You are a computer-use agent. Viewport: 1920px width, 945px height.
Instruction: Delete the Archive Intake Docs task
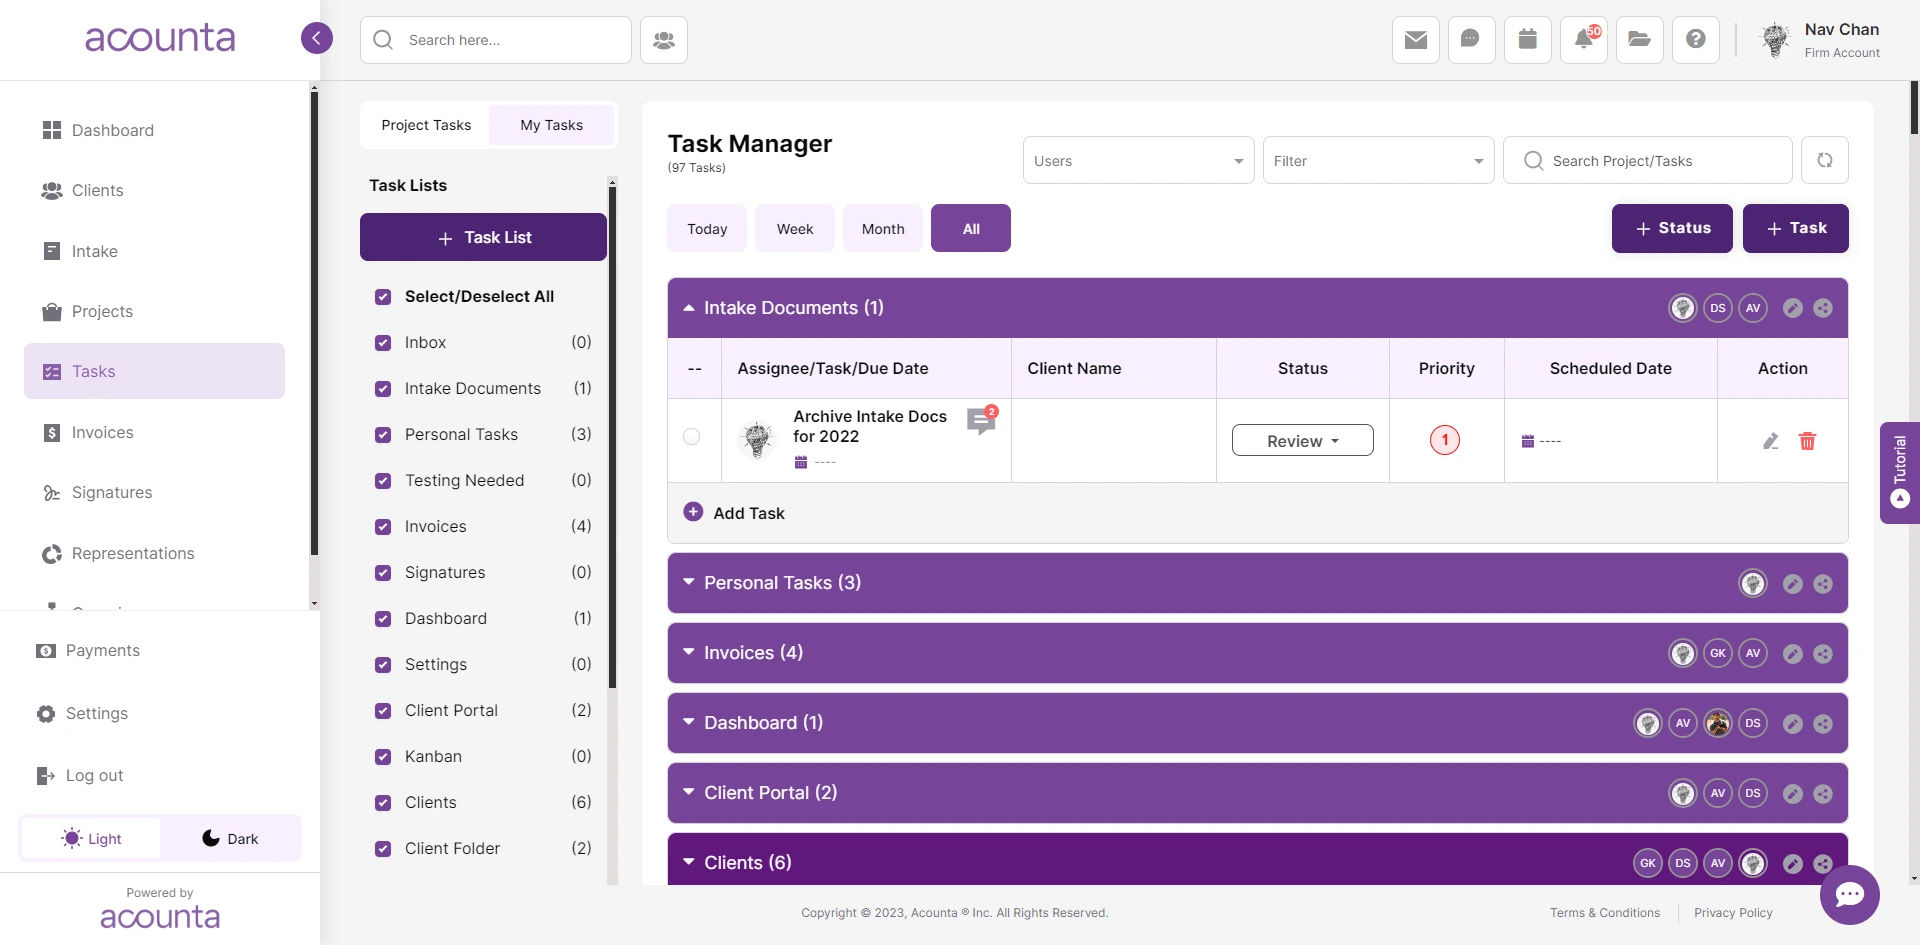click(1806, 441)
